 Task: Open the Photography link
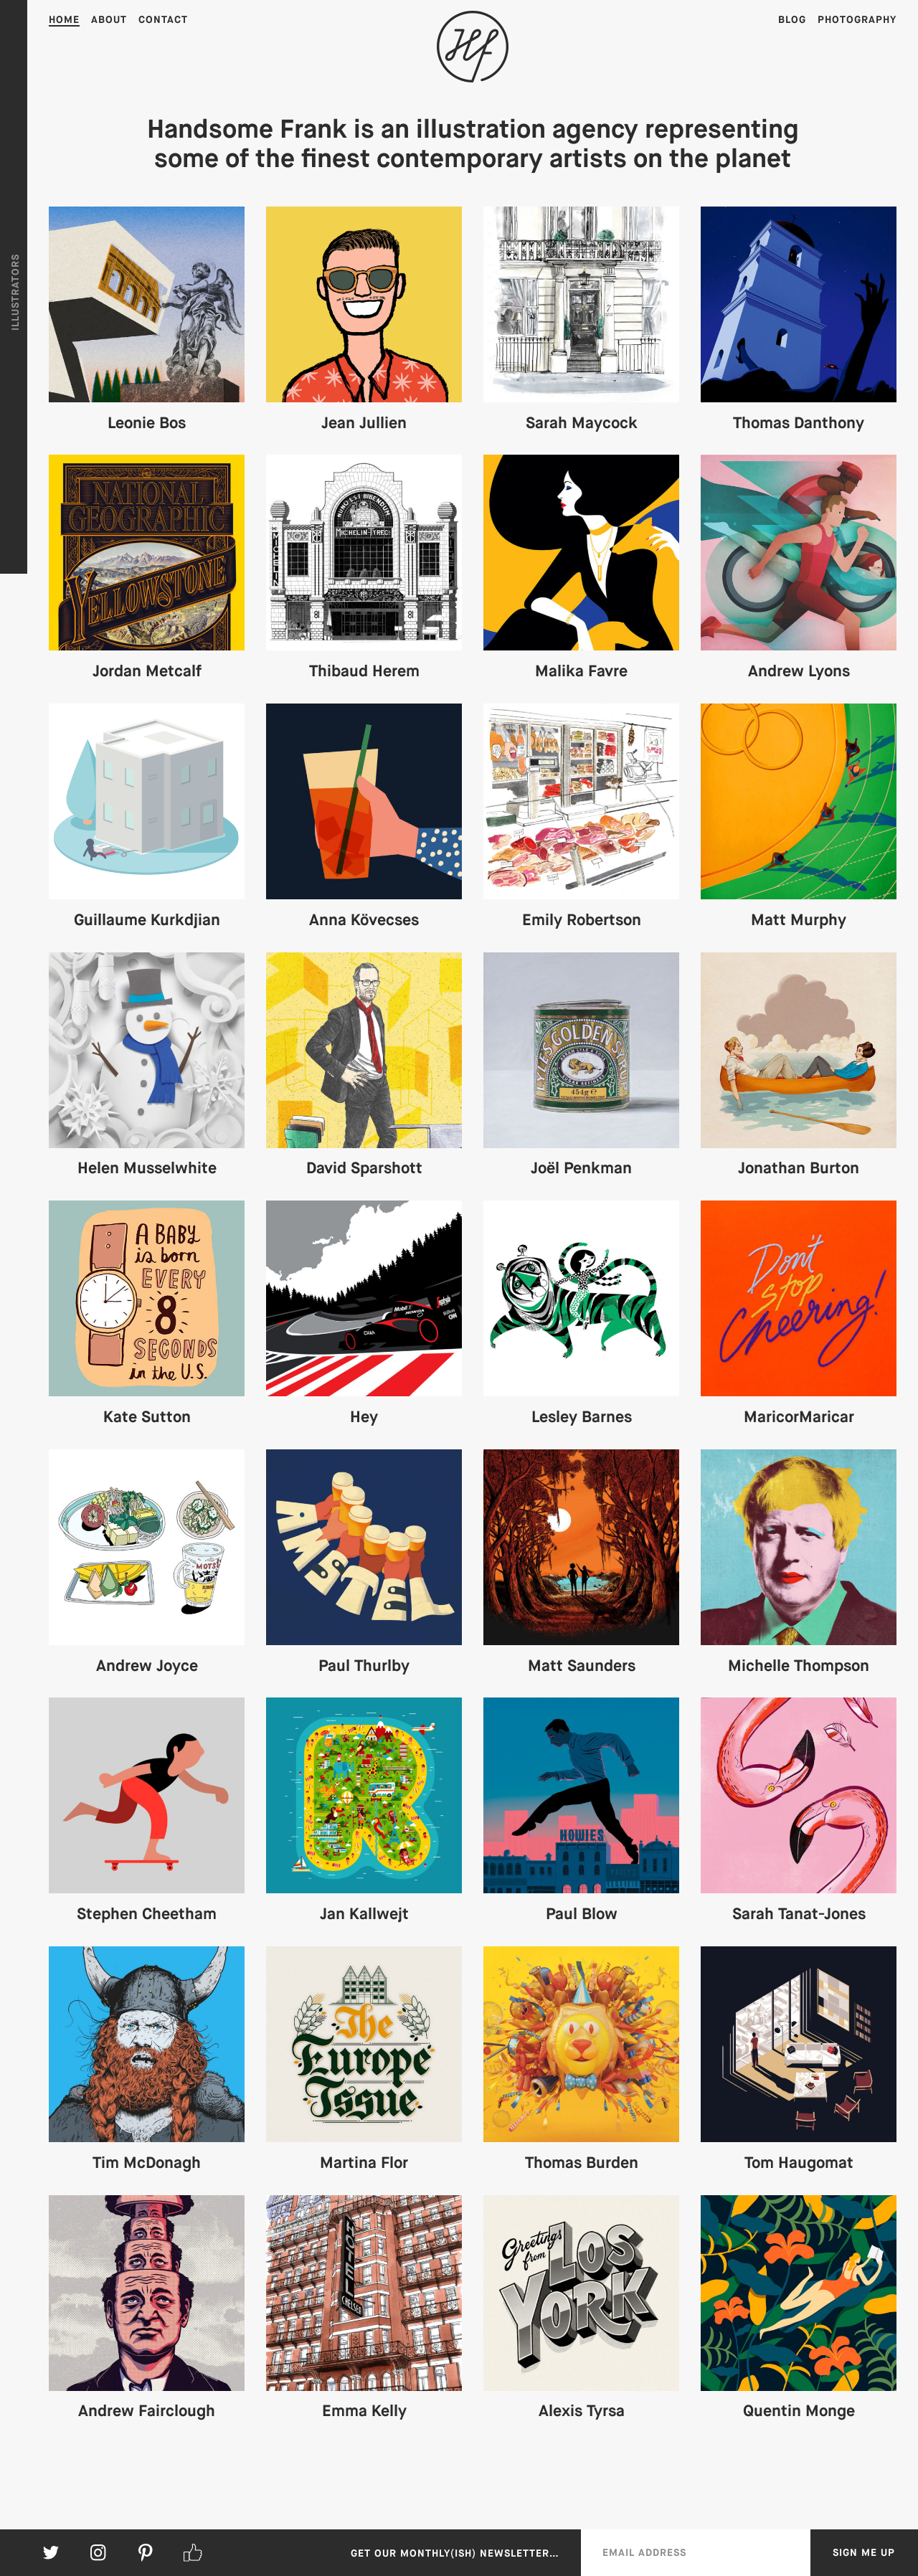click(x=857, y=19)
